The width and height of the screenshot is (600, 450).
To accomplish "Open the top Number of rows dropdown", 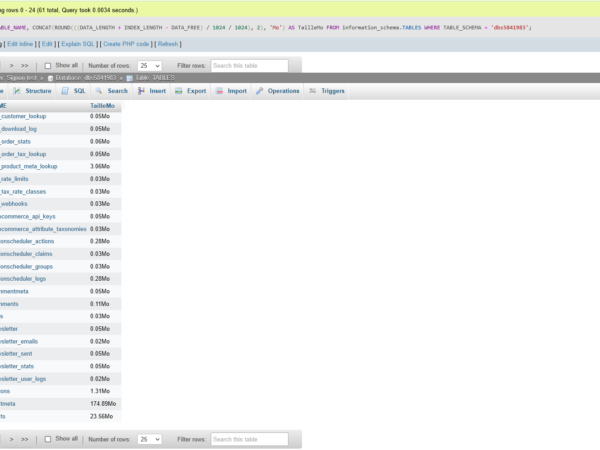I will (x=149, y=65).
